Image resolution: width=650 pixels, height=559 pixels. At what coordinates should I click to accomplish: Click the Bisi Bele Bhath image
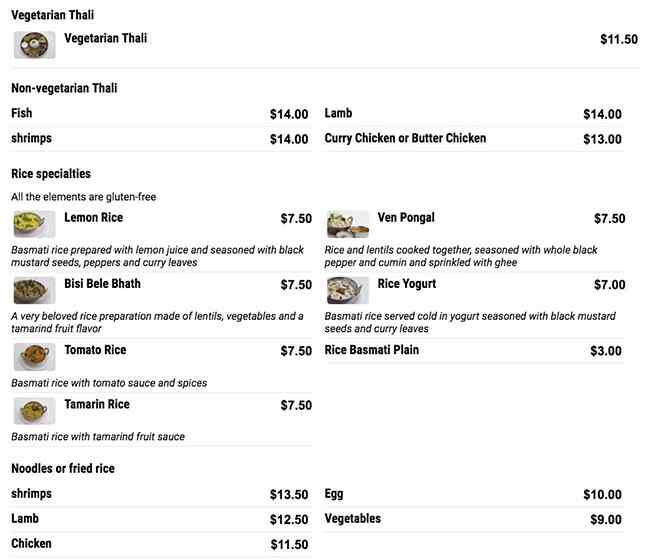click(x=34, y=290)
